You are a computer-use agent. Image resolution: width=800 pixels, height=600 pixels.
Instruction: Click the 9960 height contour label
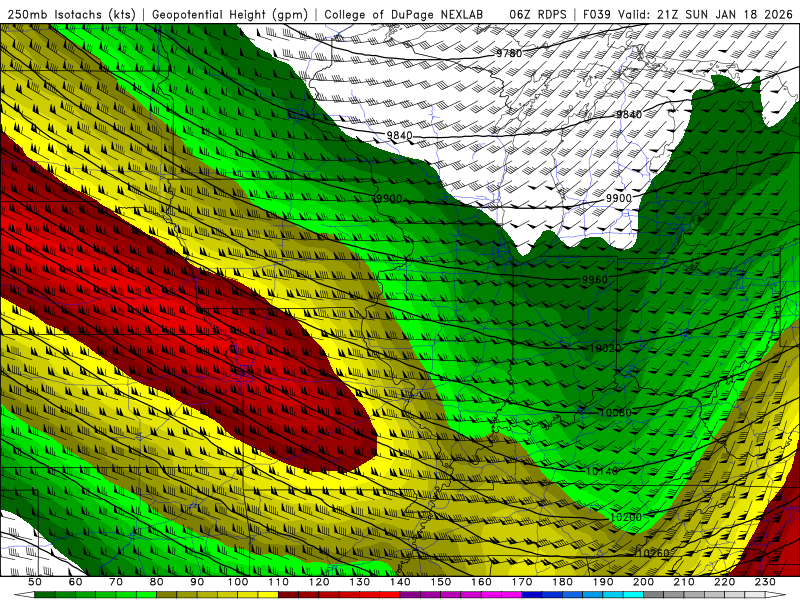[x=595, y=280]
